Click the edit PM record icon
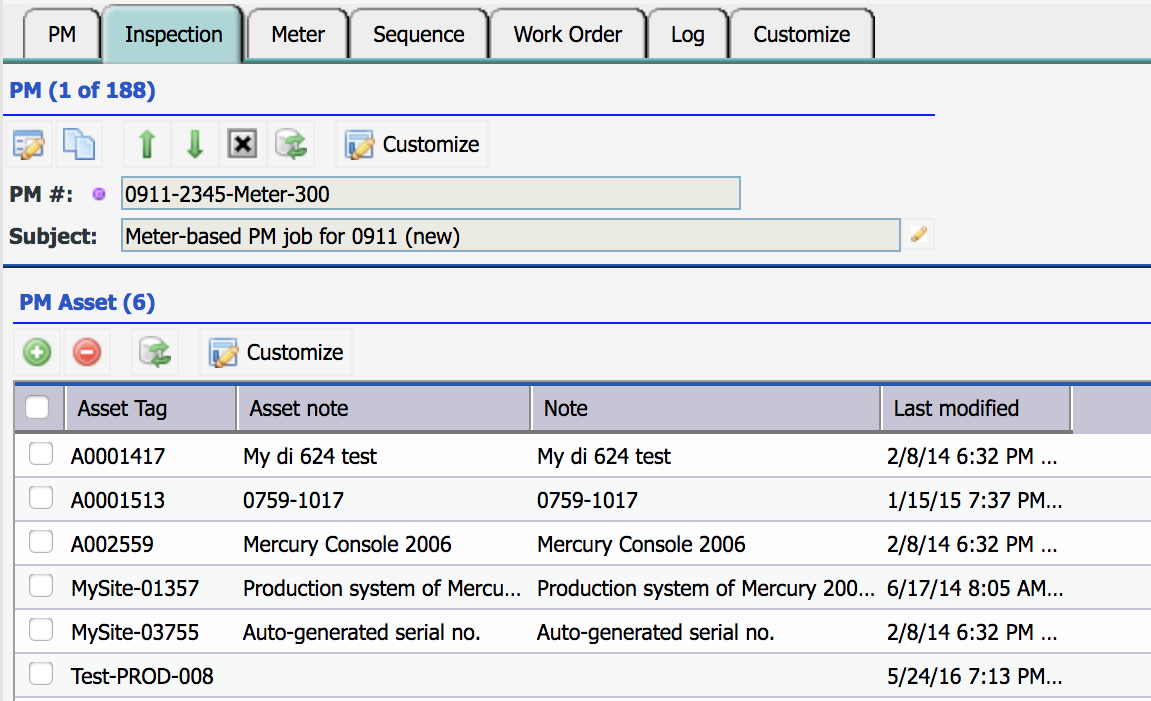 (x=29, y=145)
